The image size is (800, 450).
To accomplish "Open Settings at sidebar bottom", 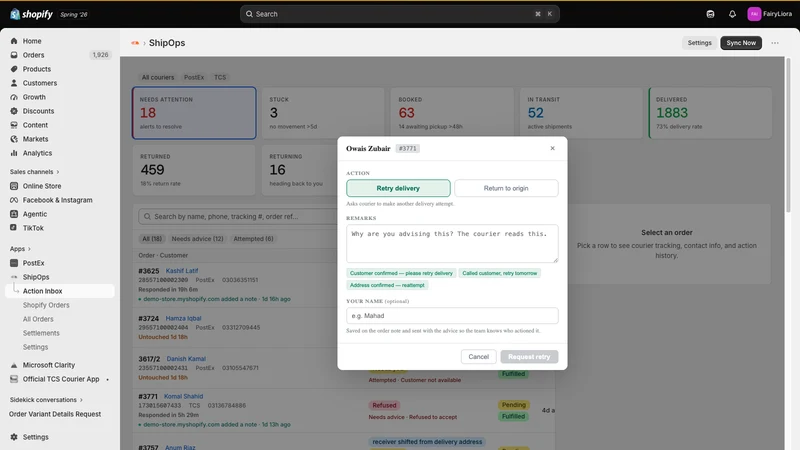I will coord(35,437).
